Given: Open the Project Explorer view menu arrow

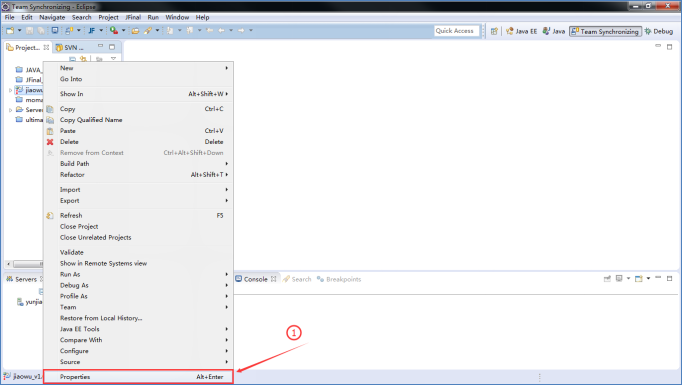Looking at the screenshot, I should point(113,58).
